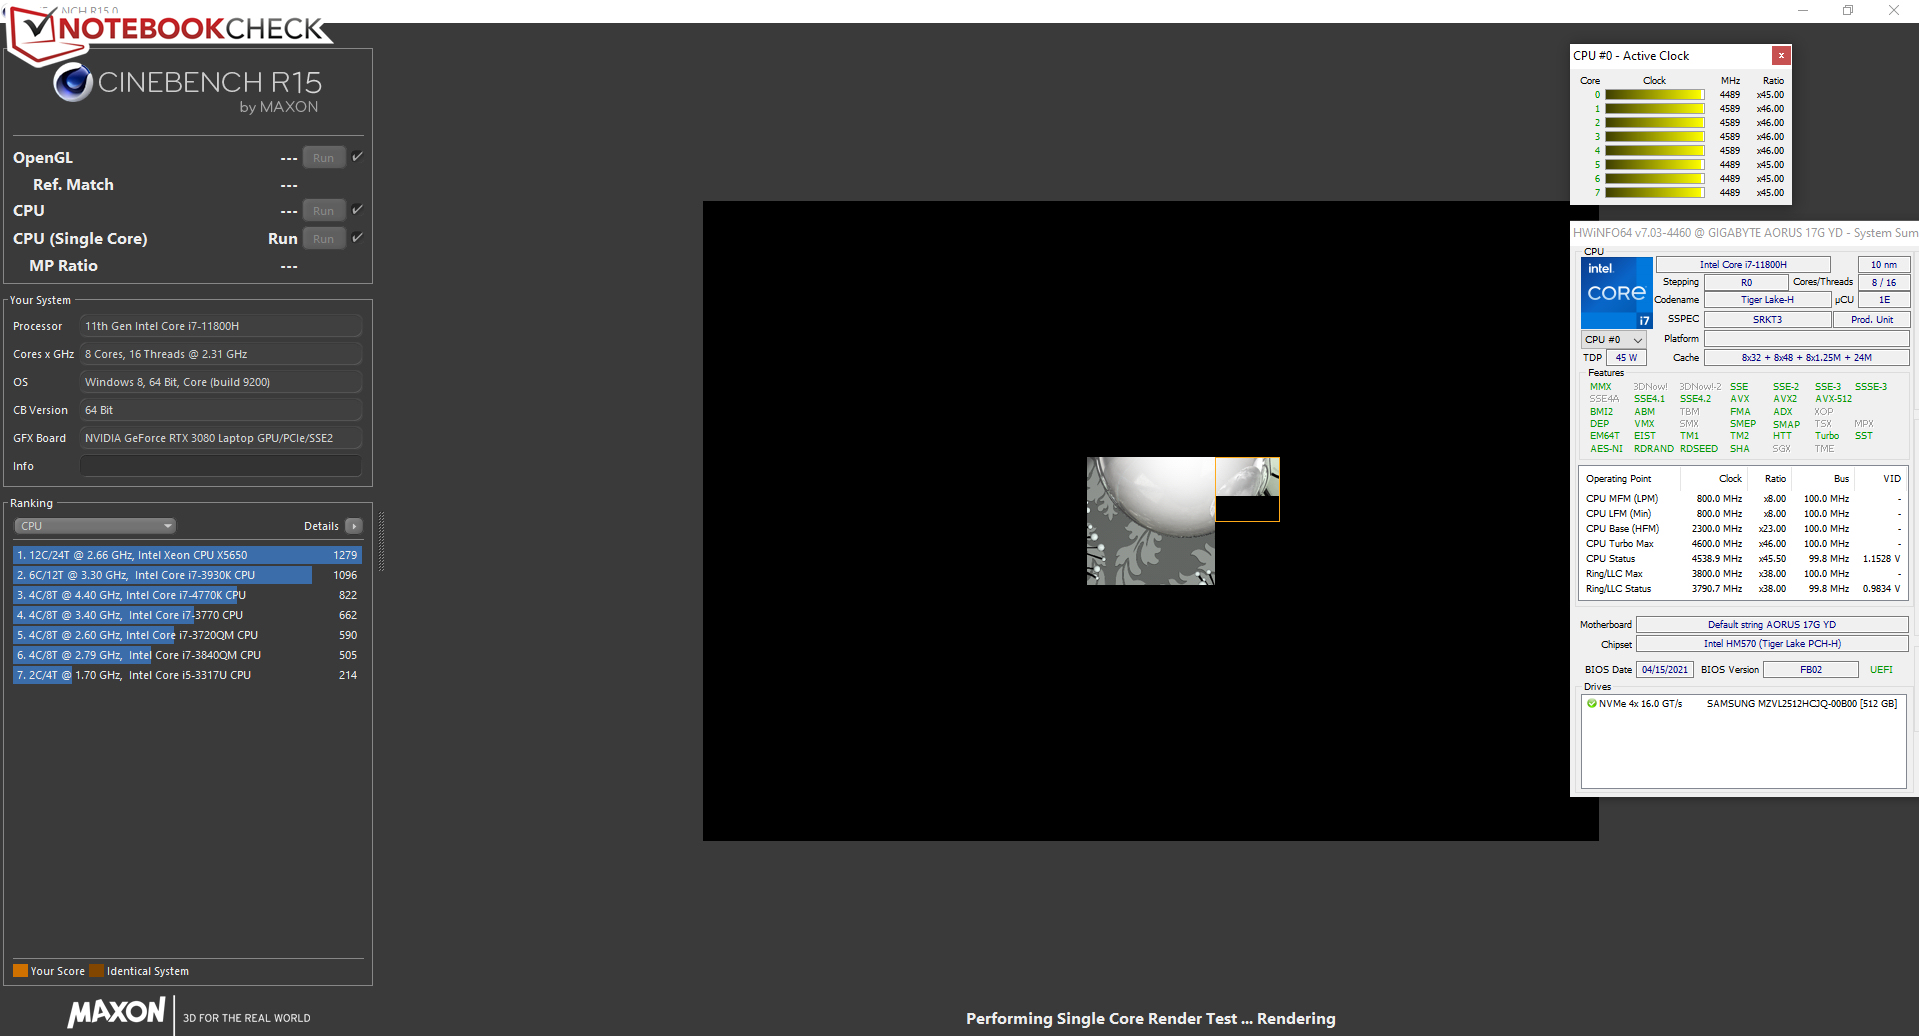This screenshot has width=1919, height=1036.
Task: Click the 45 W TDP value in HWiNFO
Action: point(1626,358)
